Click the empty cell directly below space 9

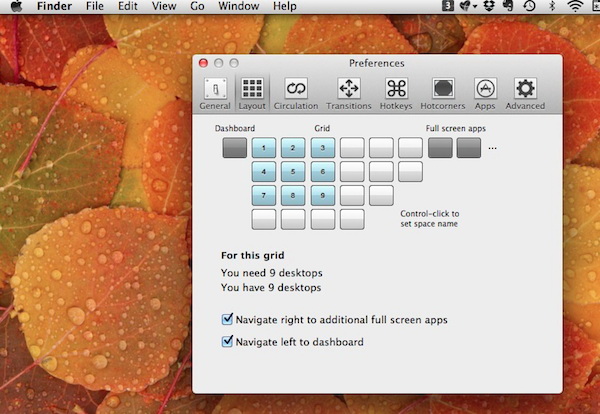pyautogui.click(x=323, y=220)
